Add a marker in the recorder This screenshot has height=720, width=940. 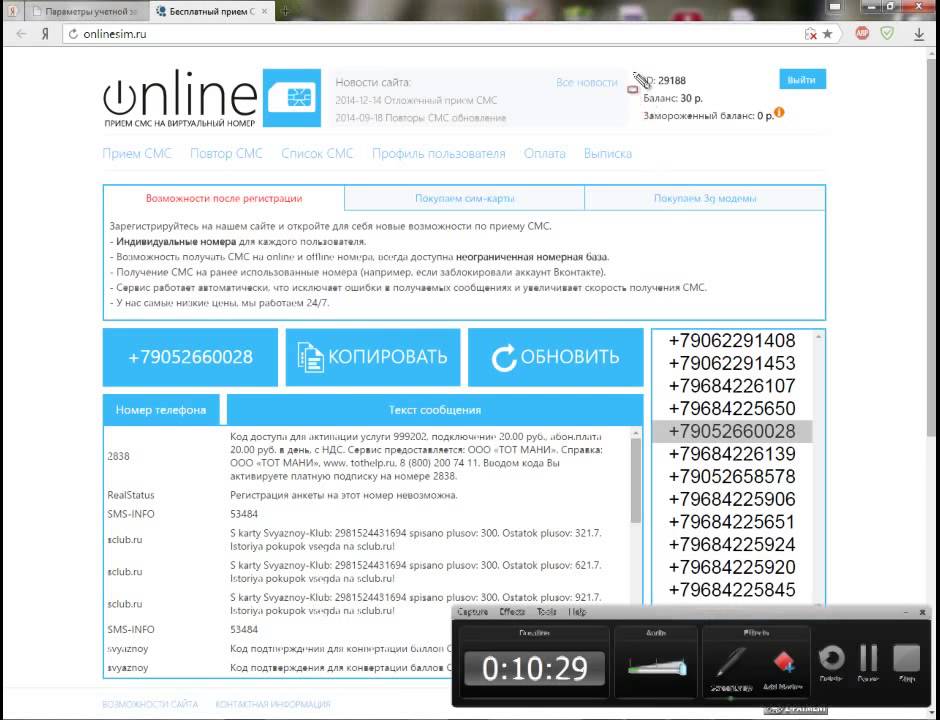(x=783, y=663)
